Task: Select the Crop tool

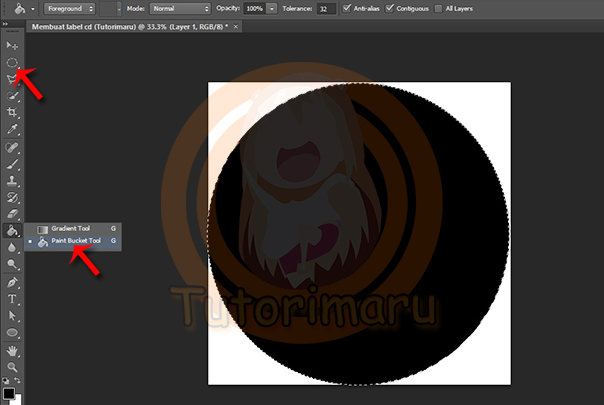Action: pyautogui.click(x=12, y=112)
